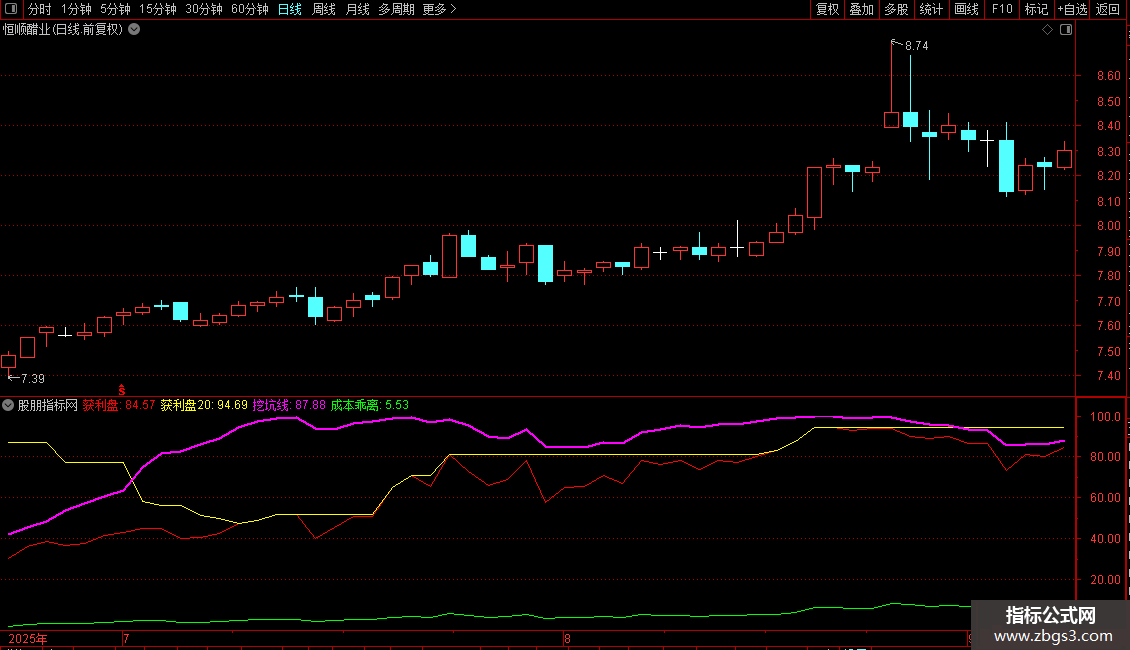This screenshot has height=650, width=1130.
Task: Switch to 周线 weekly chart
Action: 324,9
